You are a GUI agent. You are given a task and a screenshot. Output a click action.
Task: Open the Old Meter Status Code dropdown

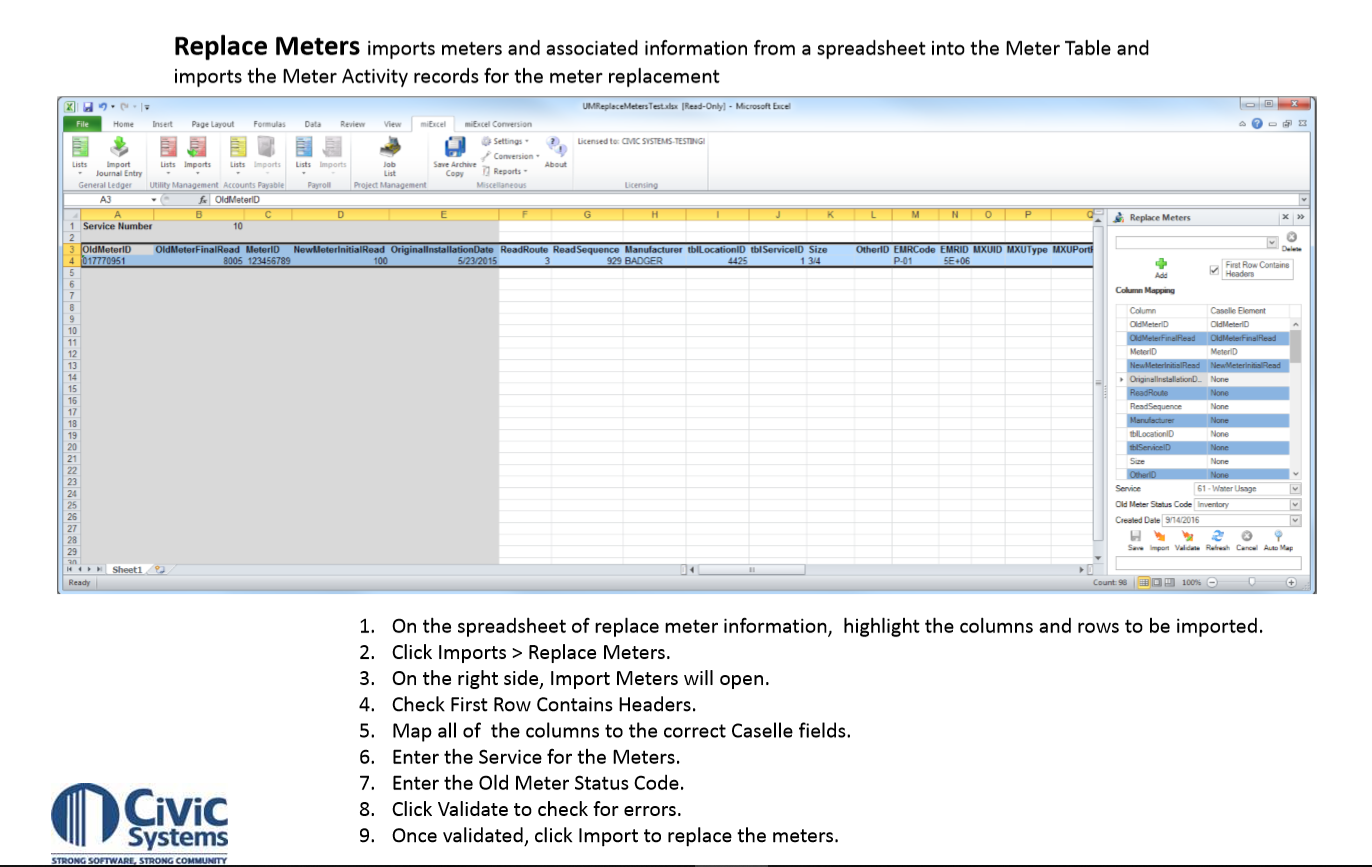pos(1295,505)
